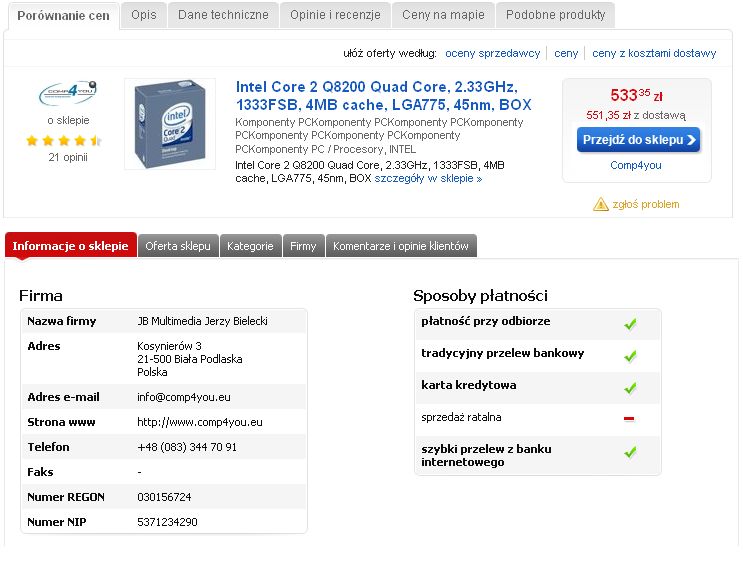Click the phone number '+48 (083) 344 70 91'

tap(187, 447)
